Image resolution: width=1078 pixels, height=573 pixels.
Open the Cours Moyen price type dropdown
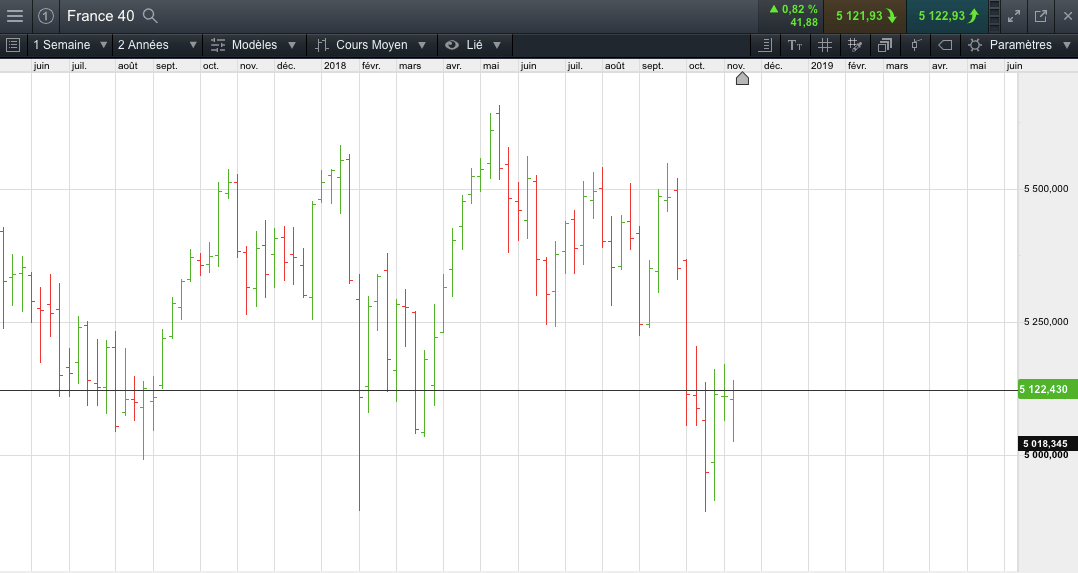371,45
